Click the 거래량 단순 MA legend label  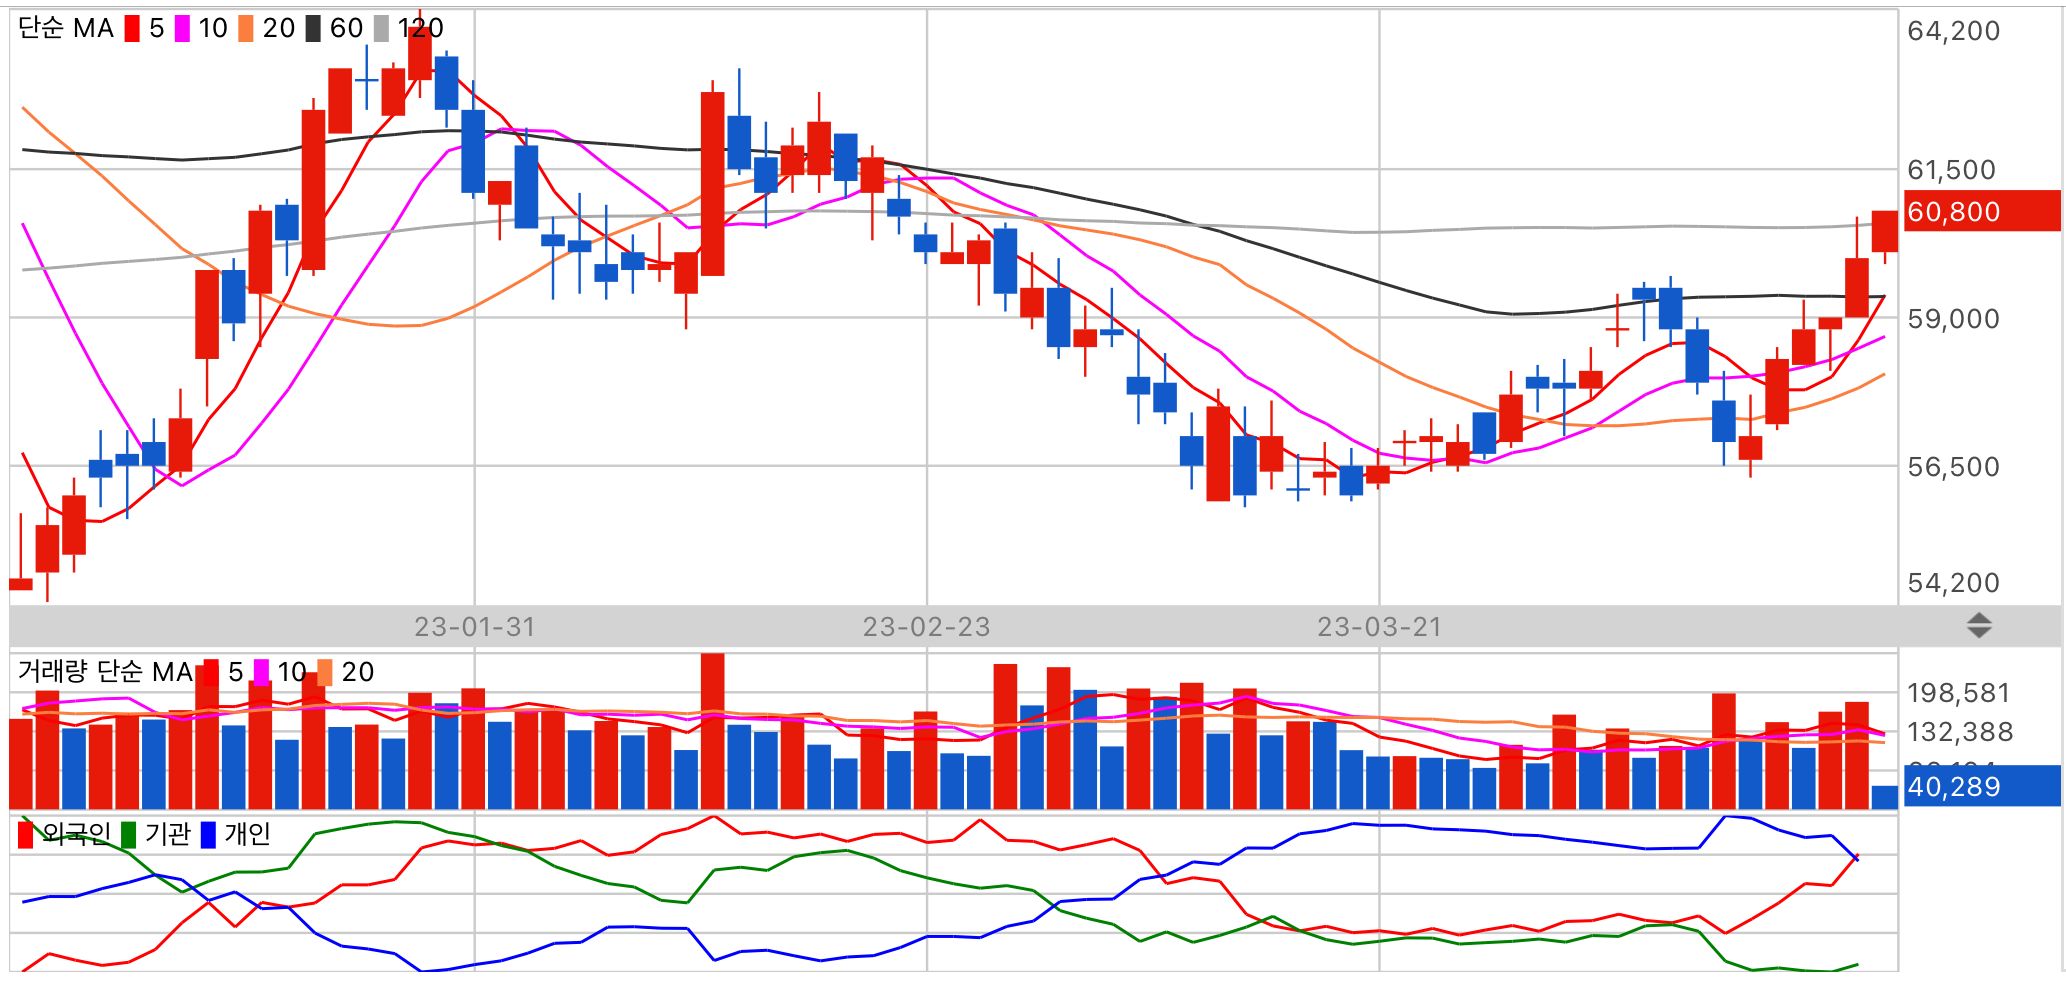pos(105,672)
